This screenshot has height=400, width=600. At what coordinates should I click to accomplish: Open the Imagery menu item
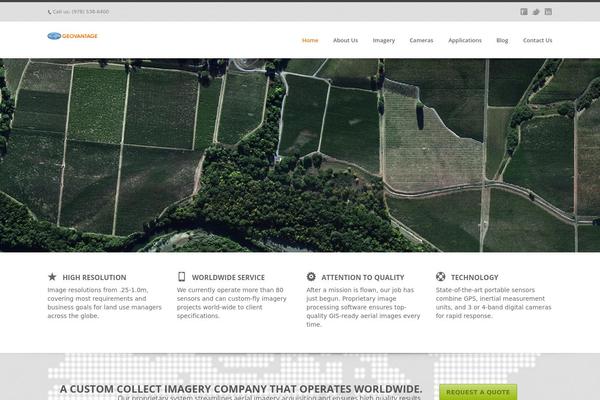pos(384,40)
